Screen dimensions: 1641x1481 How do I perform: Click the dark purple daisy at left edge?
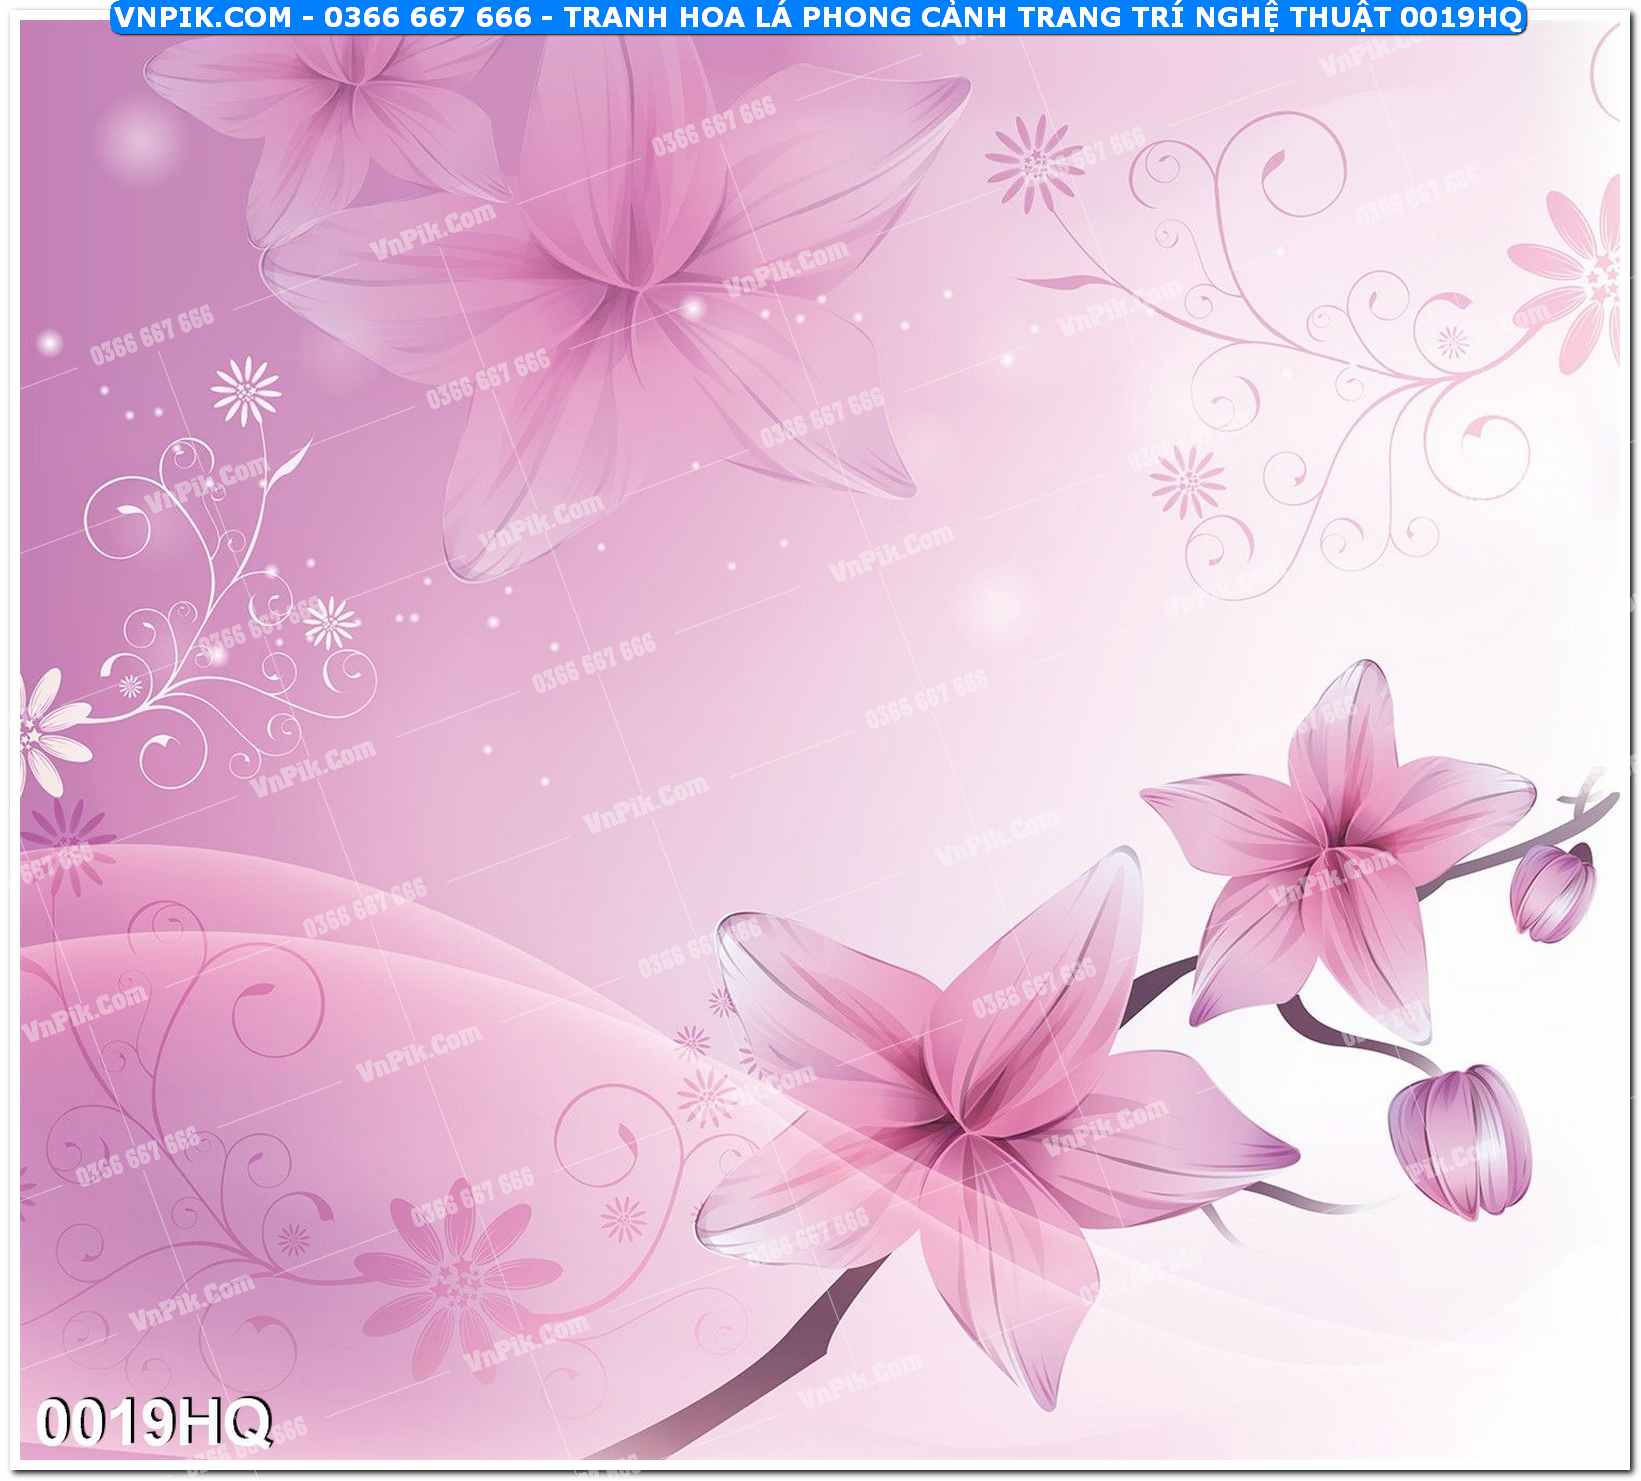(62, 840)
